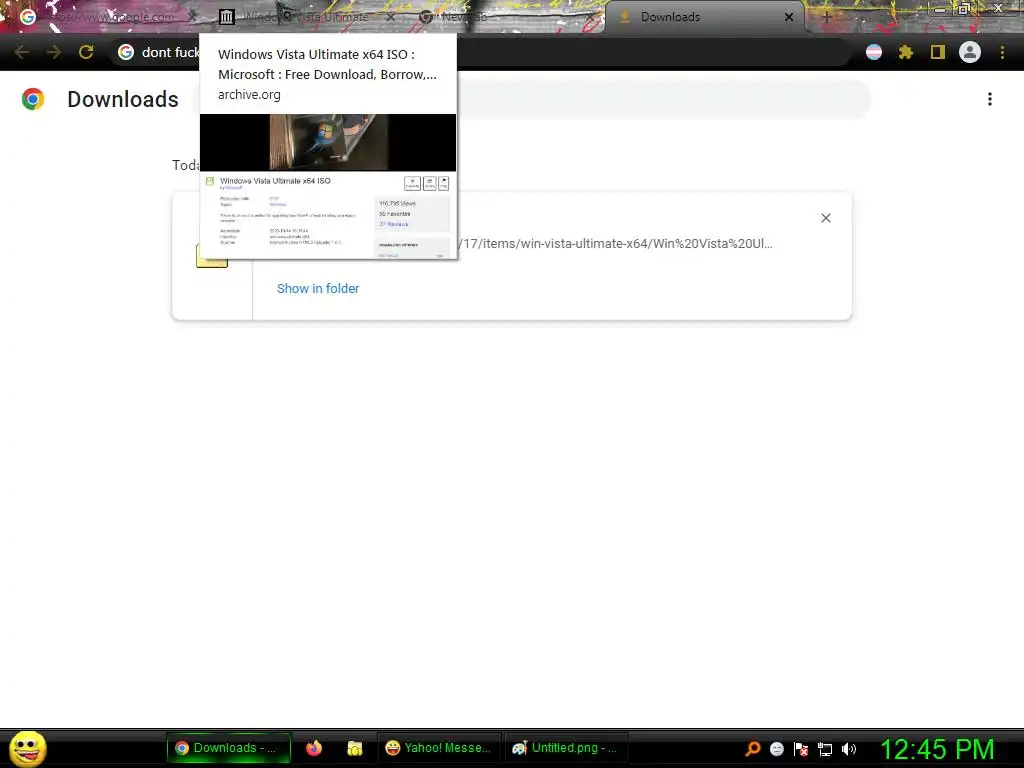1024x768 pixels.
Task: Toggle the side panel icon
Action: point(938,52)
